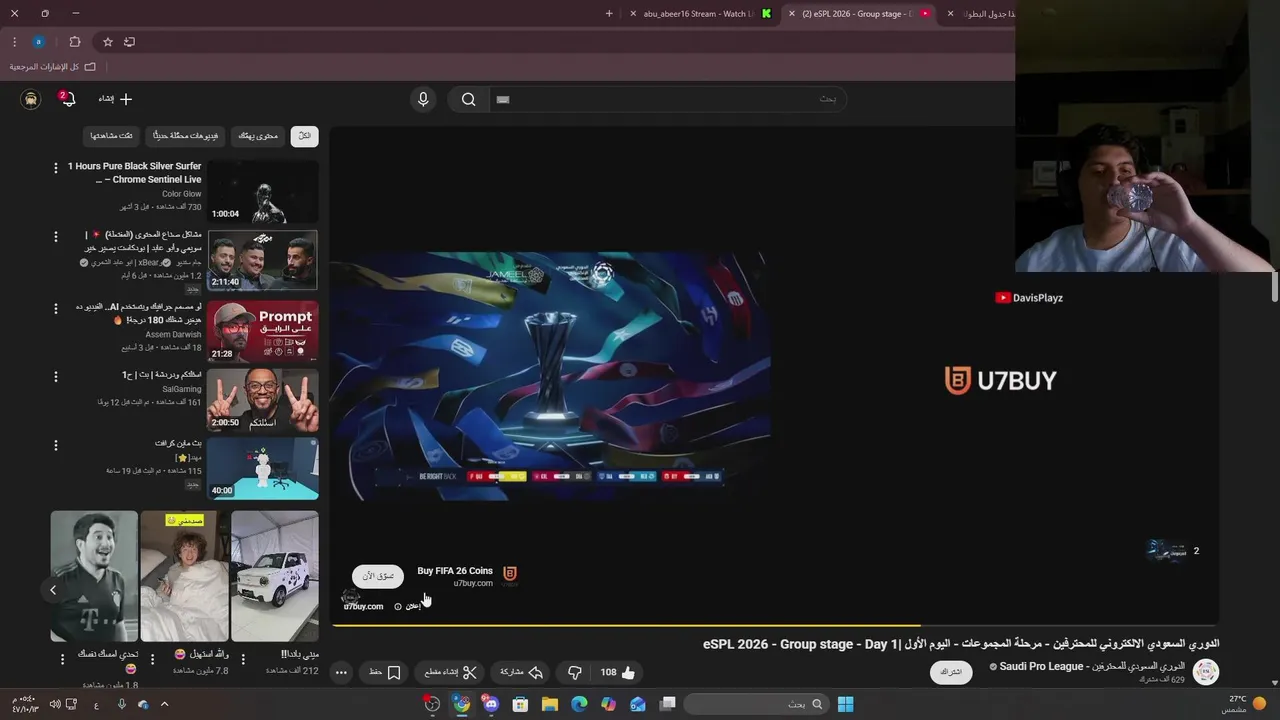Screen dimensions: 1280x720
Task: Click the Clip scissors button
Action: (x=450, y=673)
